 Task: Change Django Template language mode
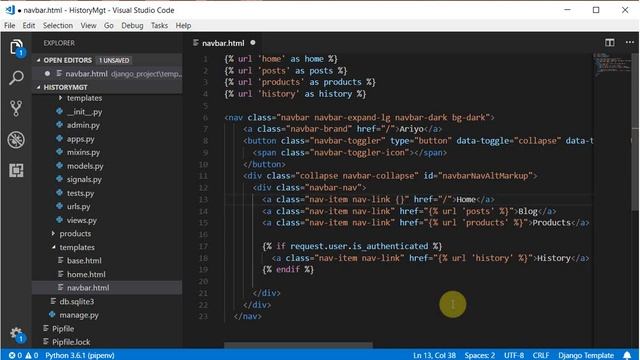[586, 356]
